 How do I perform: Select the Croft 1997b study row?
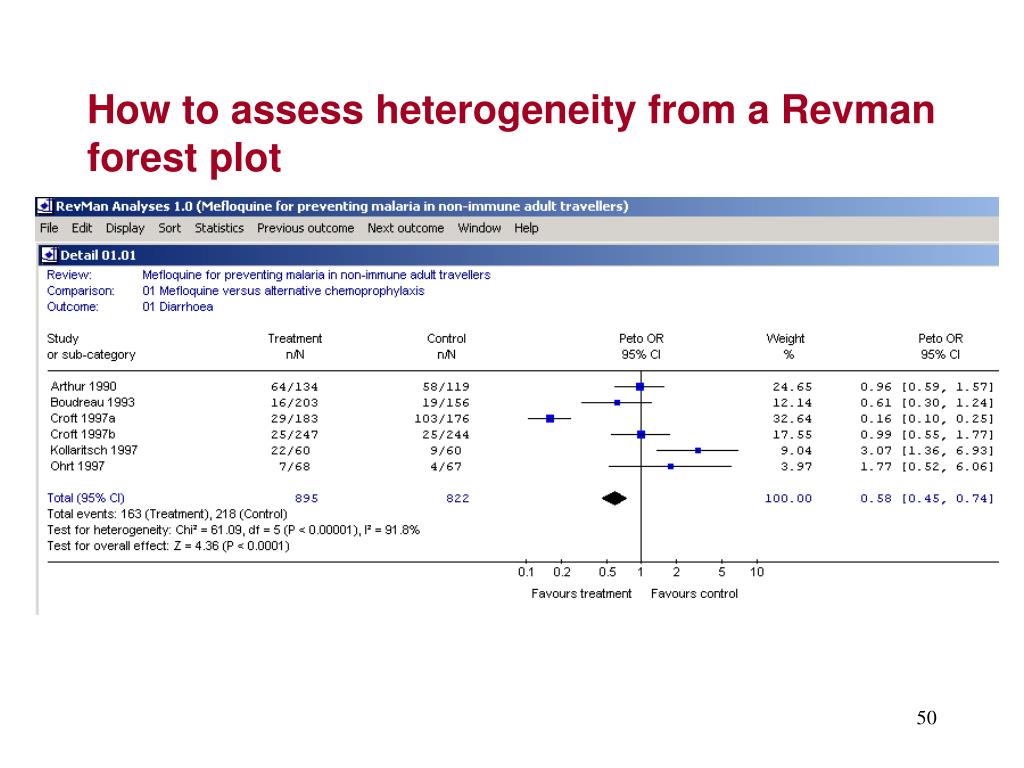522,434
